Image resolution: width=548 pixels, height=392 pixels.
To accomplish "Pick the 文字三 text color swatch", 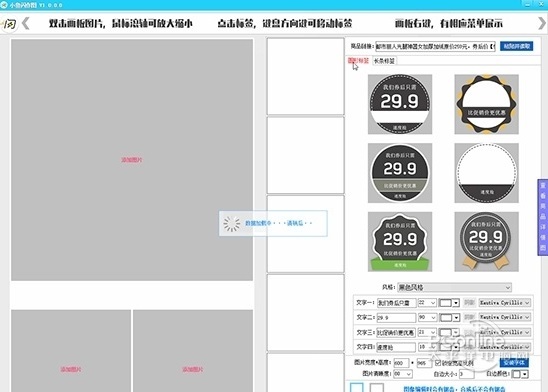I will click(449, 333).
